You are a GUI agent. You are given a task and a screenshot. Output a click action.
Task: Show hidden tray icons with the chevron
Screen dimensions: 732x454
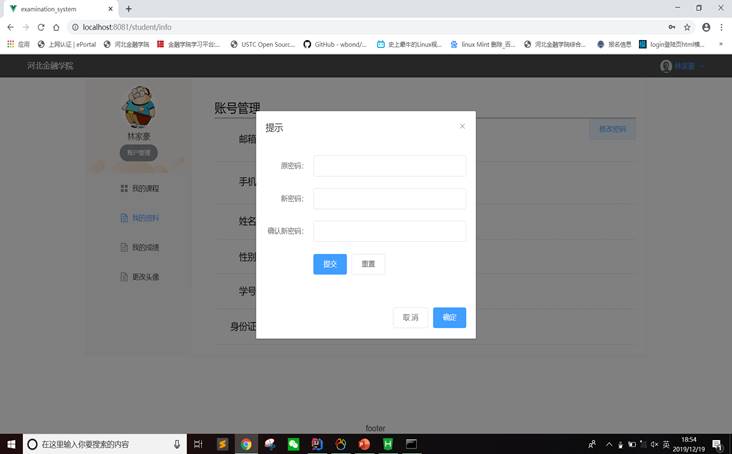609,444
